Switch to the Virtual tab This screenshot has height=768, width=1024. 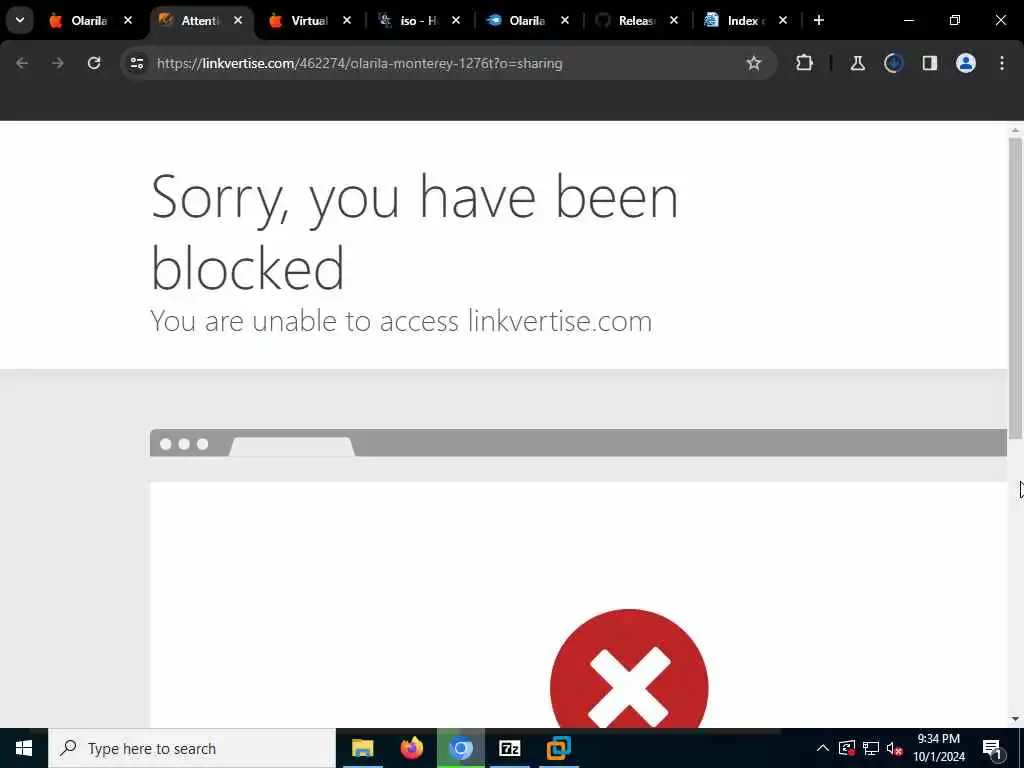click(300, 20)
